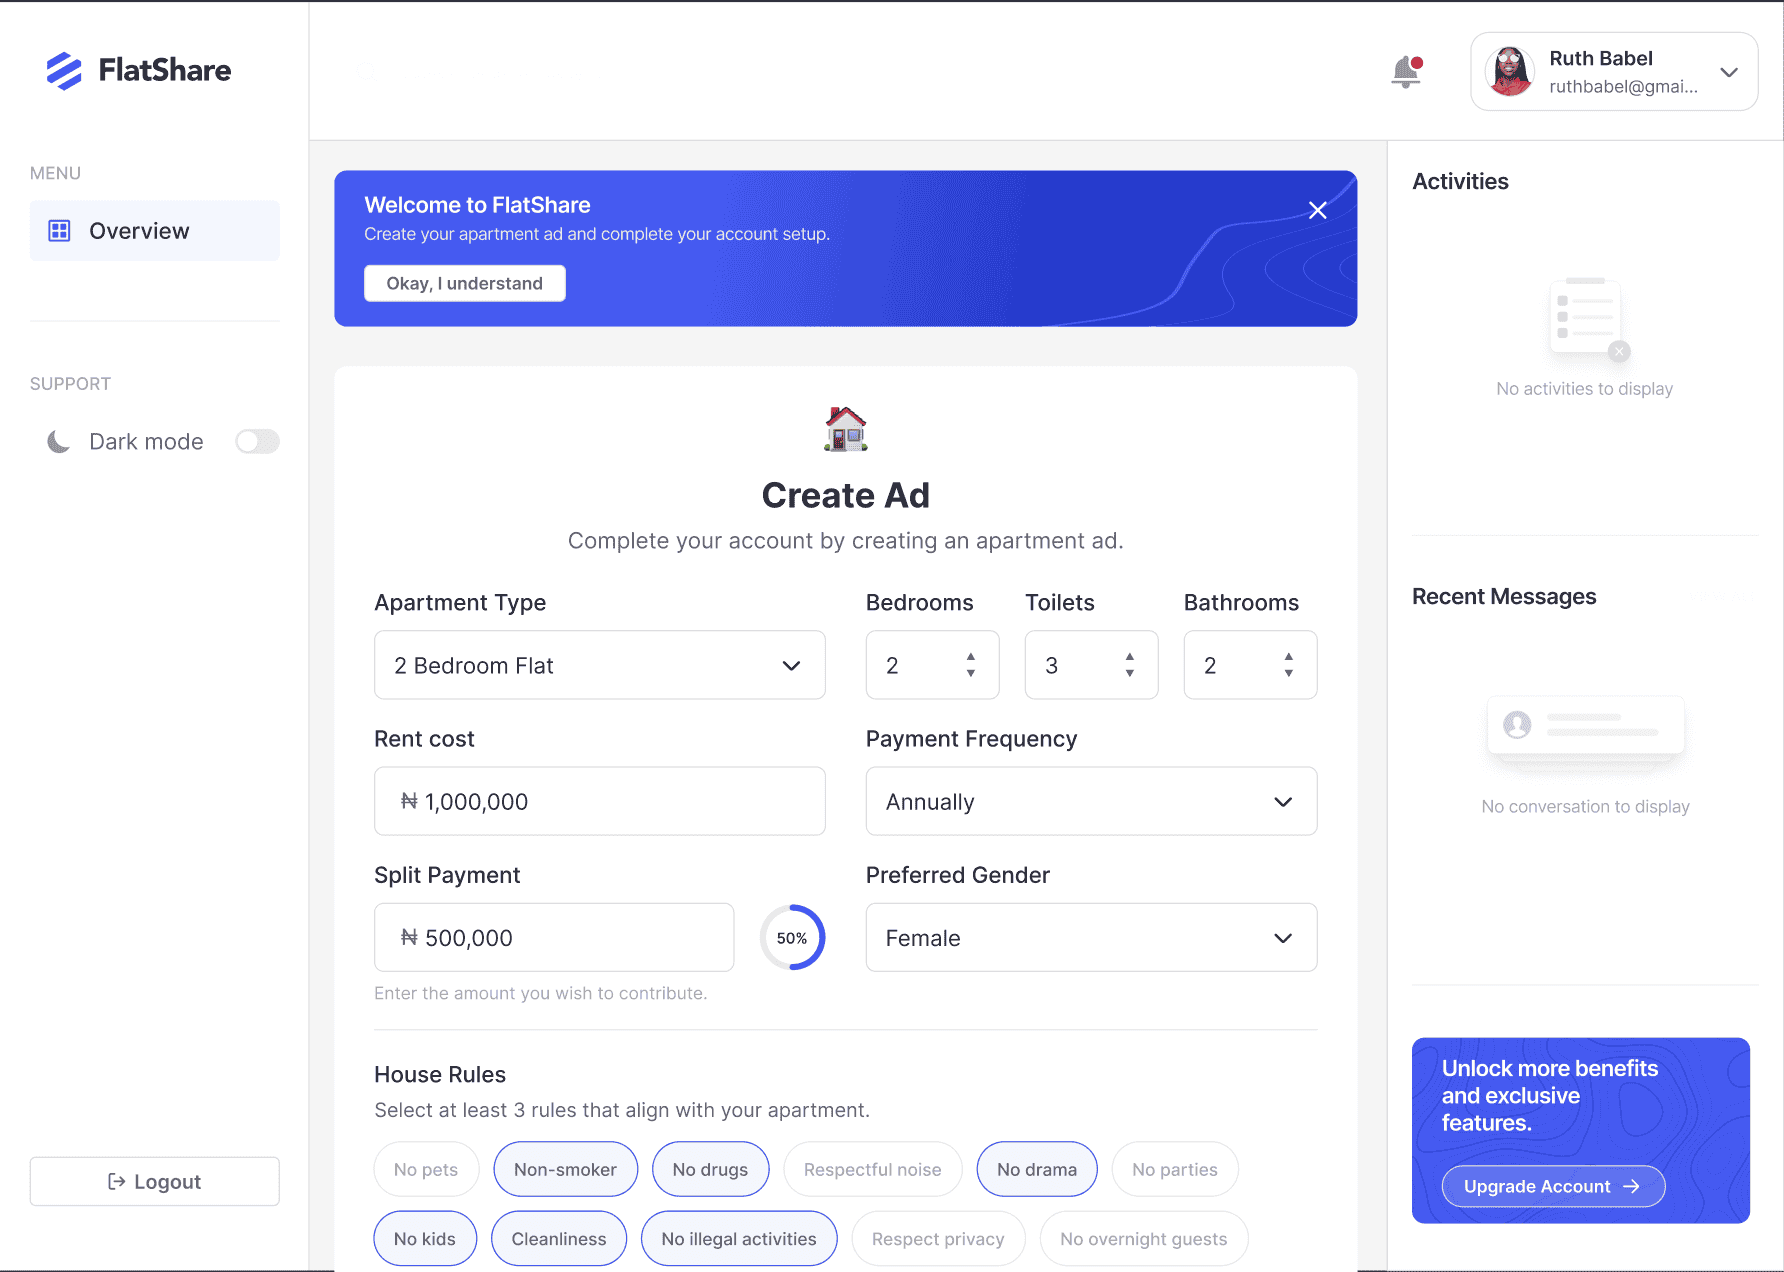Screen dimensions: 1784x1272
Task: Open the notifications bell
Action: pos(1407,72)
